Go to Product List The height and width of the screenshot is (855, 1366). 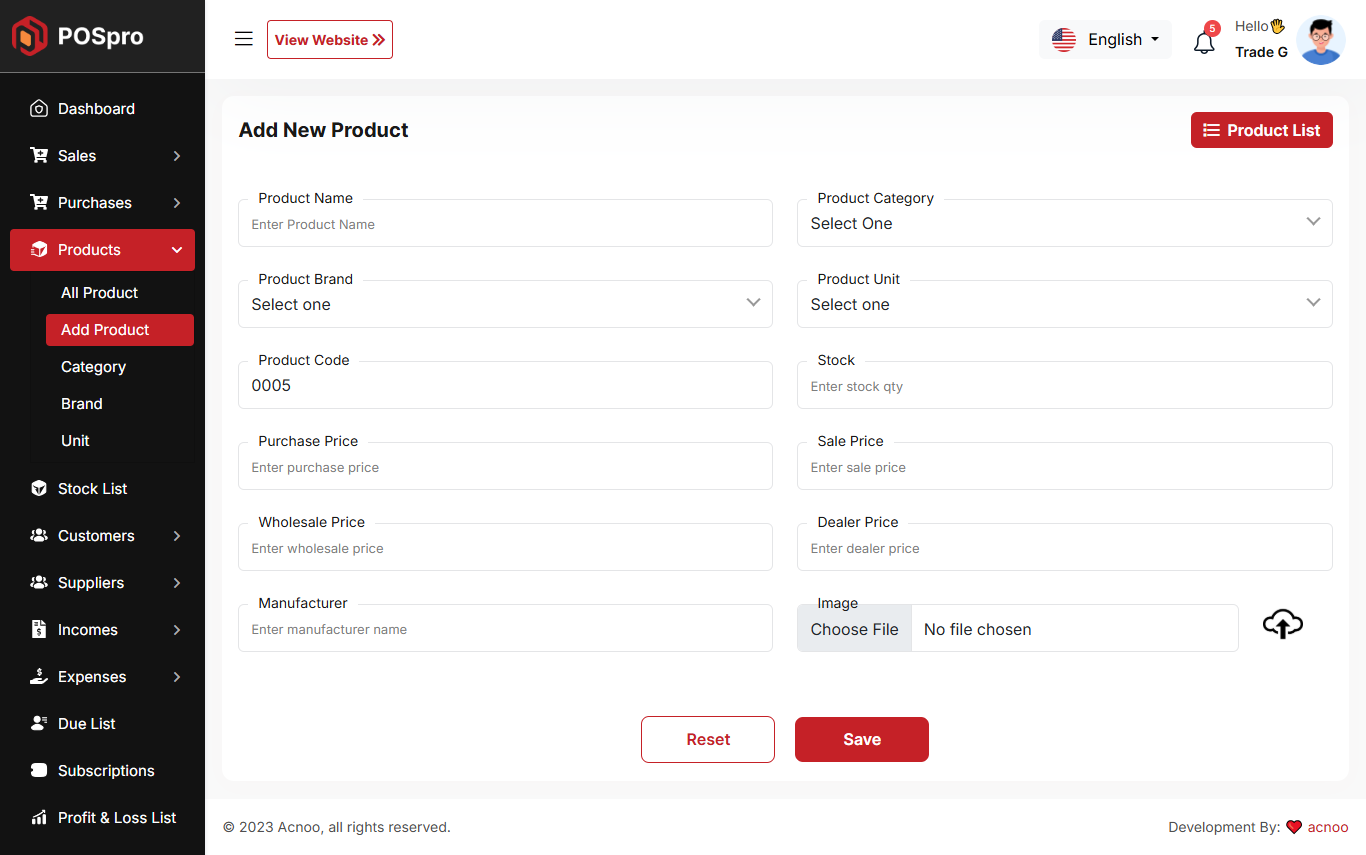1261,130
